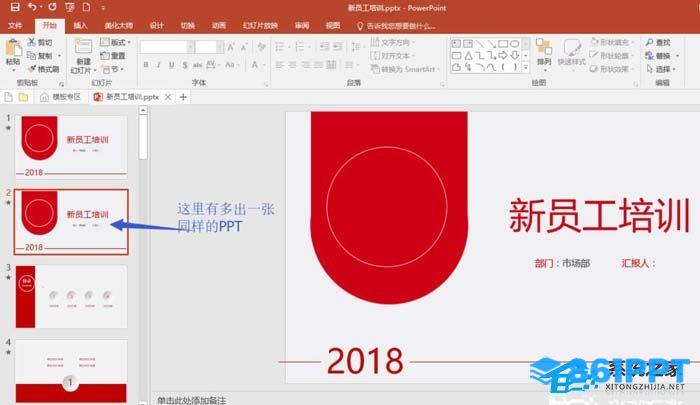Viewport: 700px width, 405px height.
Task: Click the Save icon in quick access toolbar
Action: (x=15, y=7)
